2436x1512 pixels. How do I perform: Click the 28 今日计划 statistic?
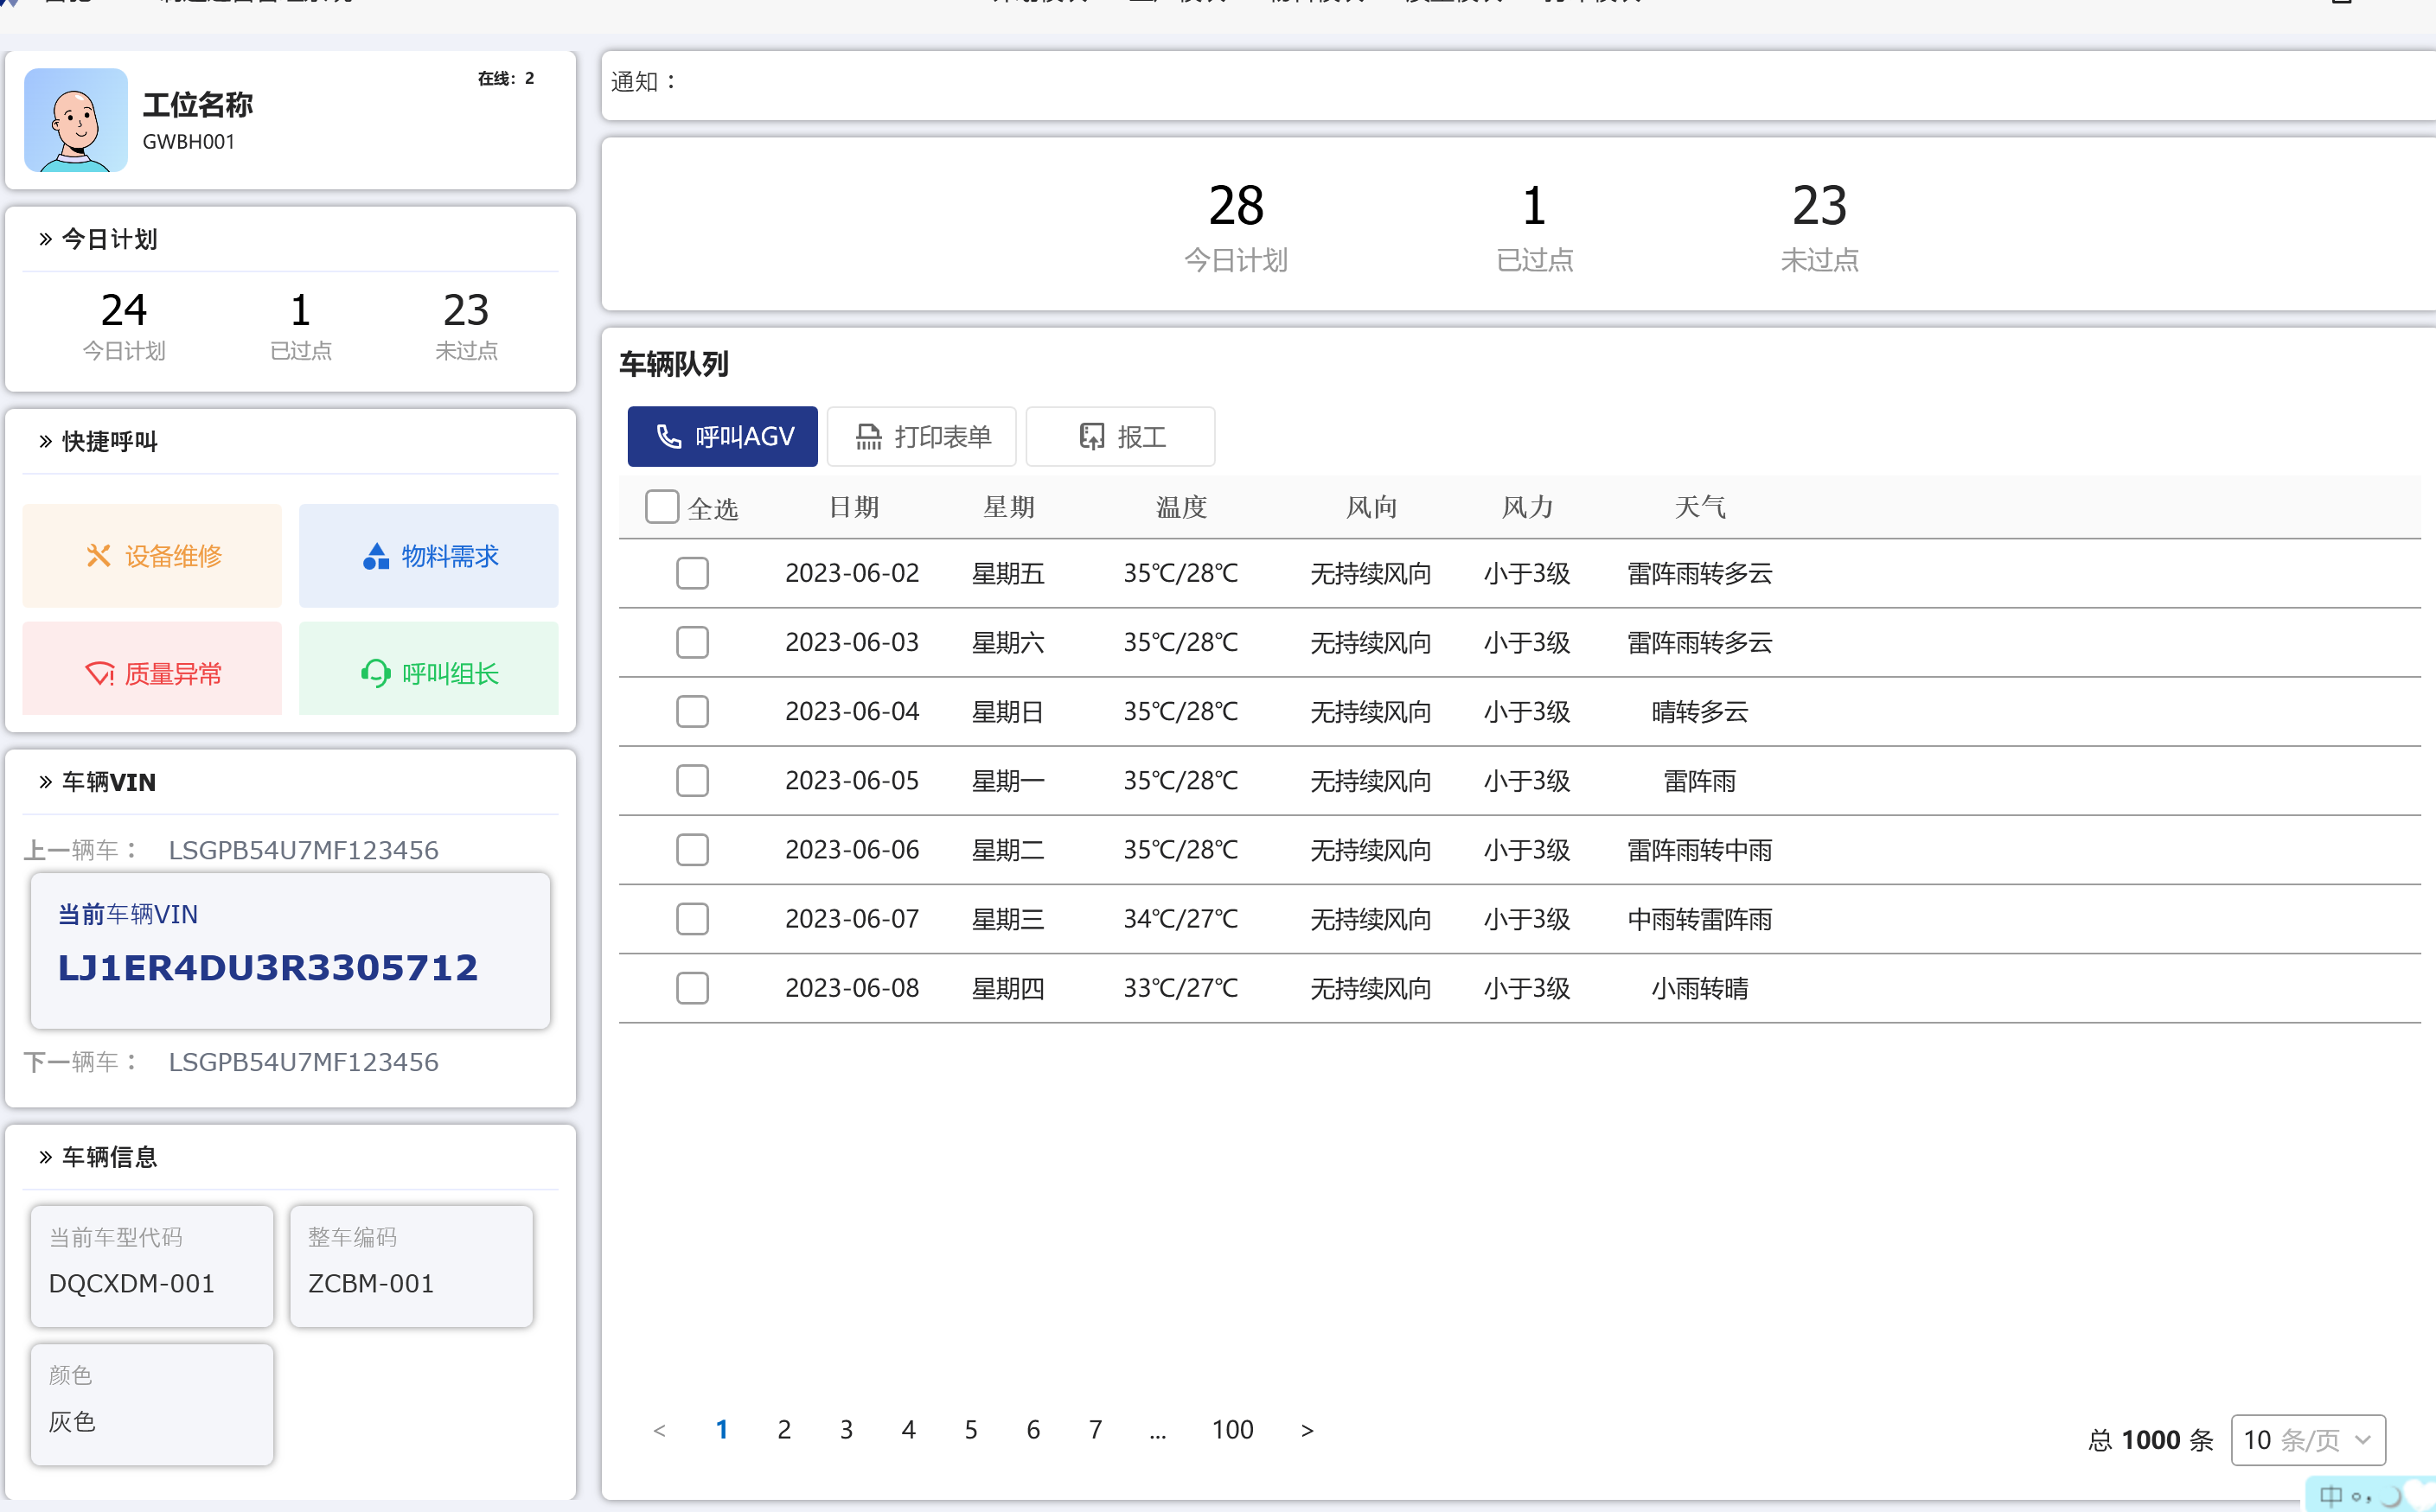coord(1236,227)
